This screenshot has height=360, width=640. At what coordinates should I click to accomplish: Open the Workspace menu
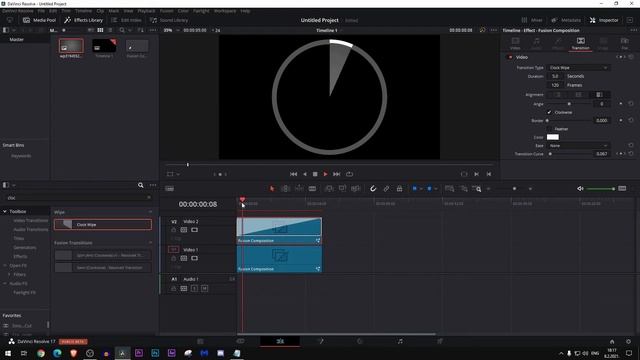[x=225, y=11]
